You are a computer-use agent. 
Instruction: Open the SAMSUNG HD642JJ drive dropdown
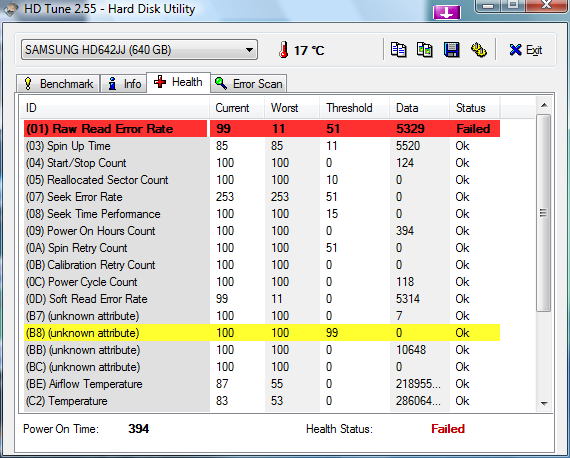(x=139, y=50)
